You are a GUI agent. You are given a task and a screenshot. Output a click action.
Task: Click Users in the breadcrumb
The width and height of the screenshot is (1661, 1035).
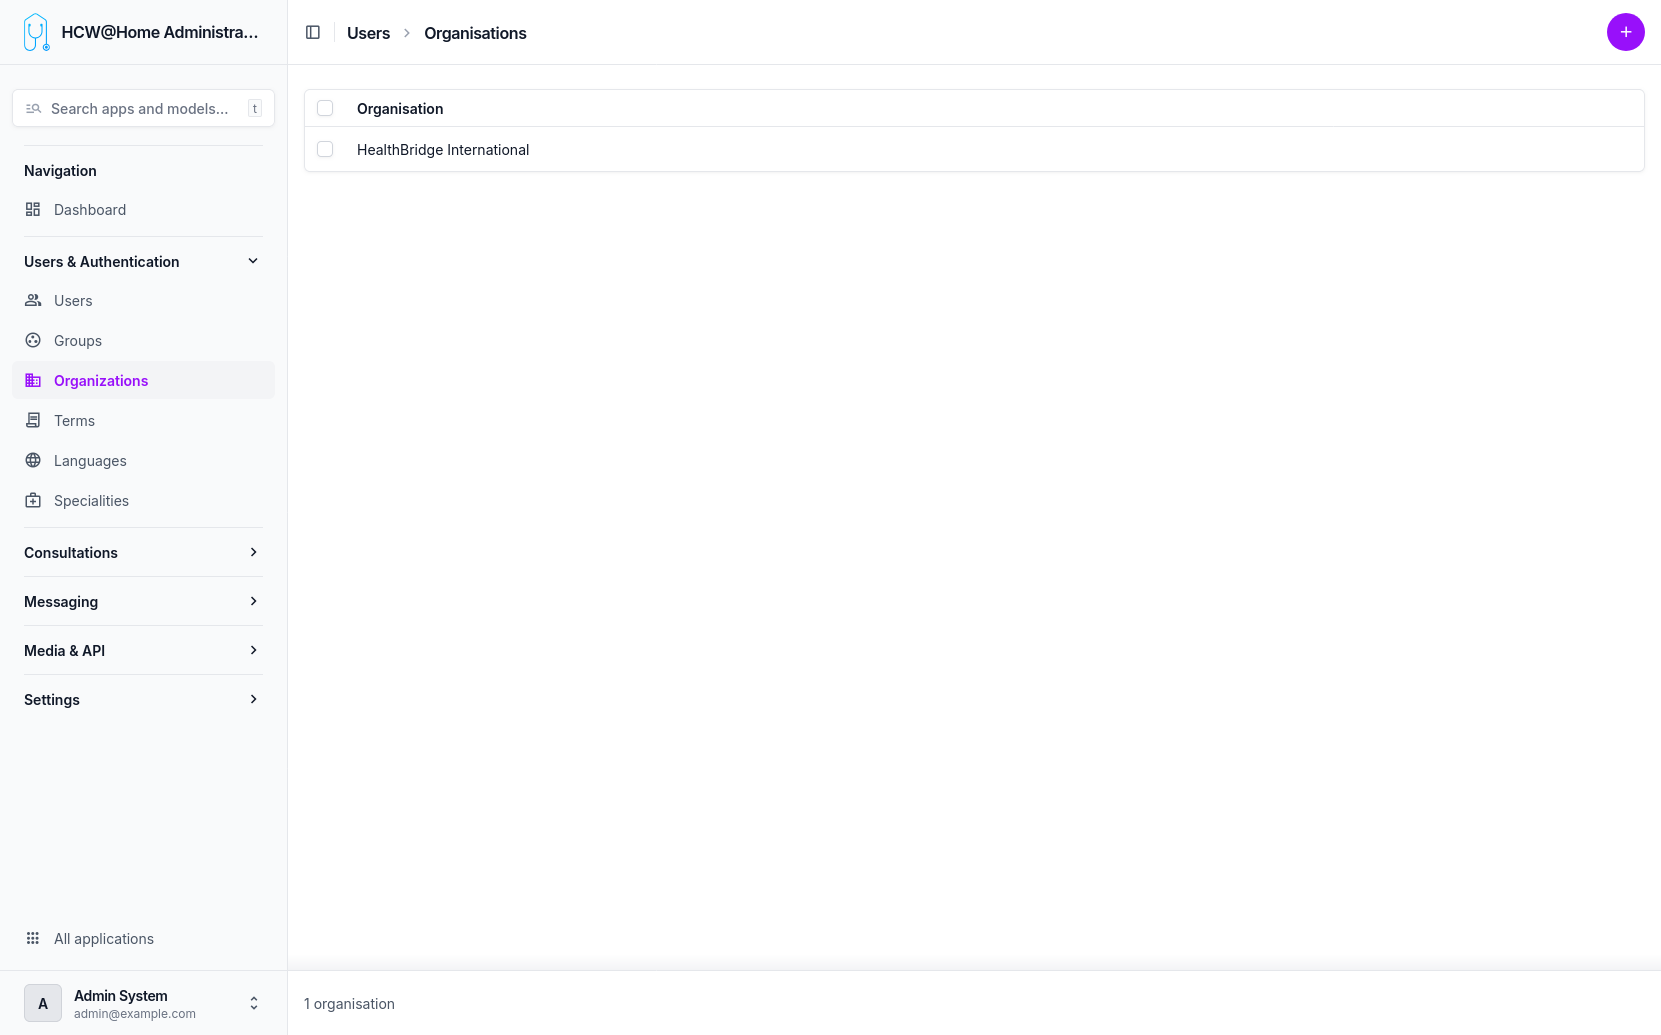pos(367,32)
